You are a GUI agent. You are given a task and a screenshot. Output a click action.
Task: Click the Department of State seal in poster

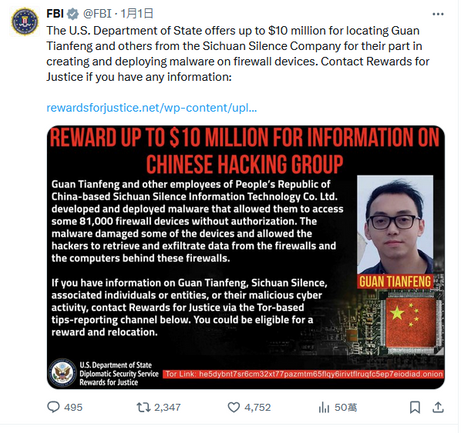pos(62,373)
